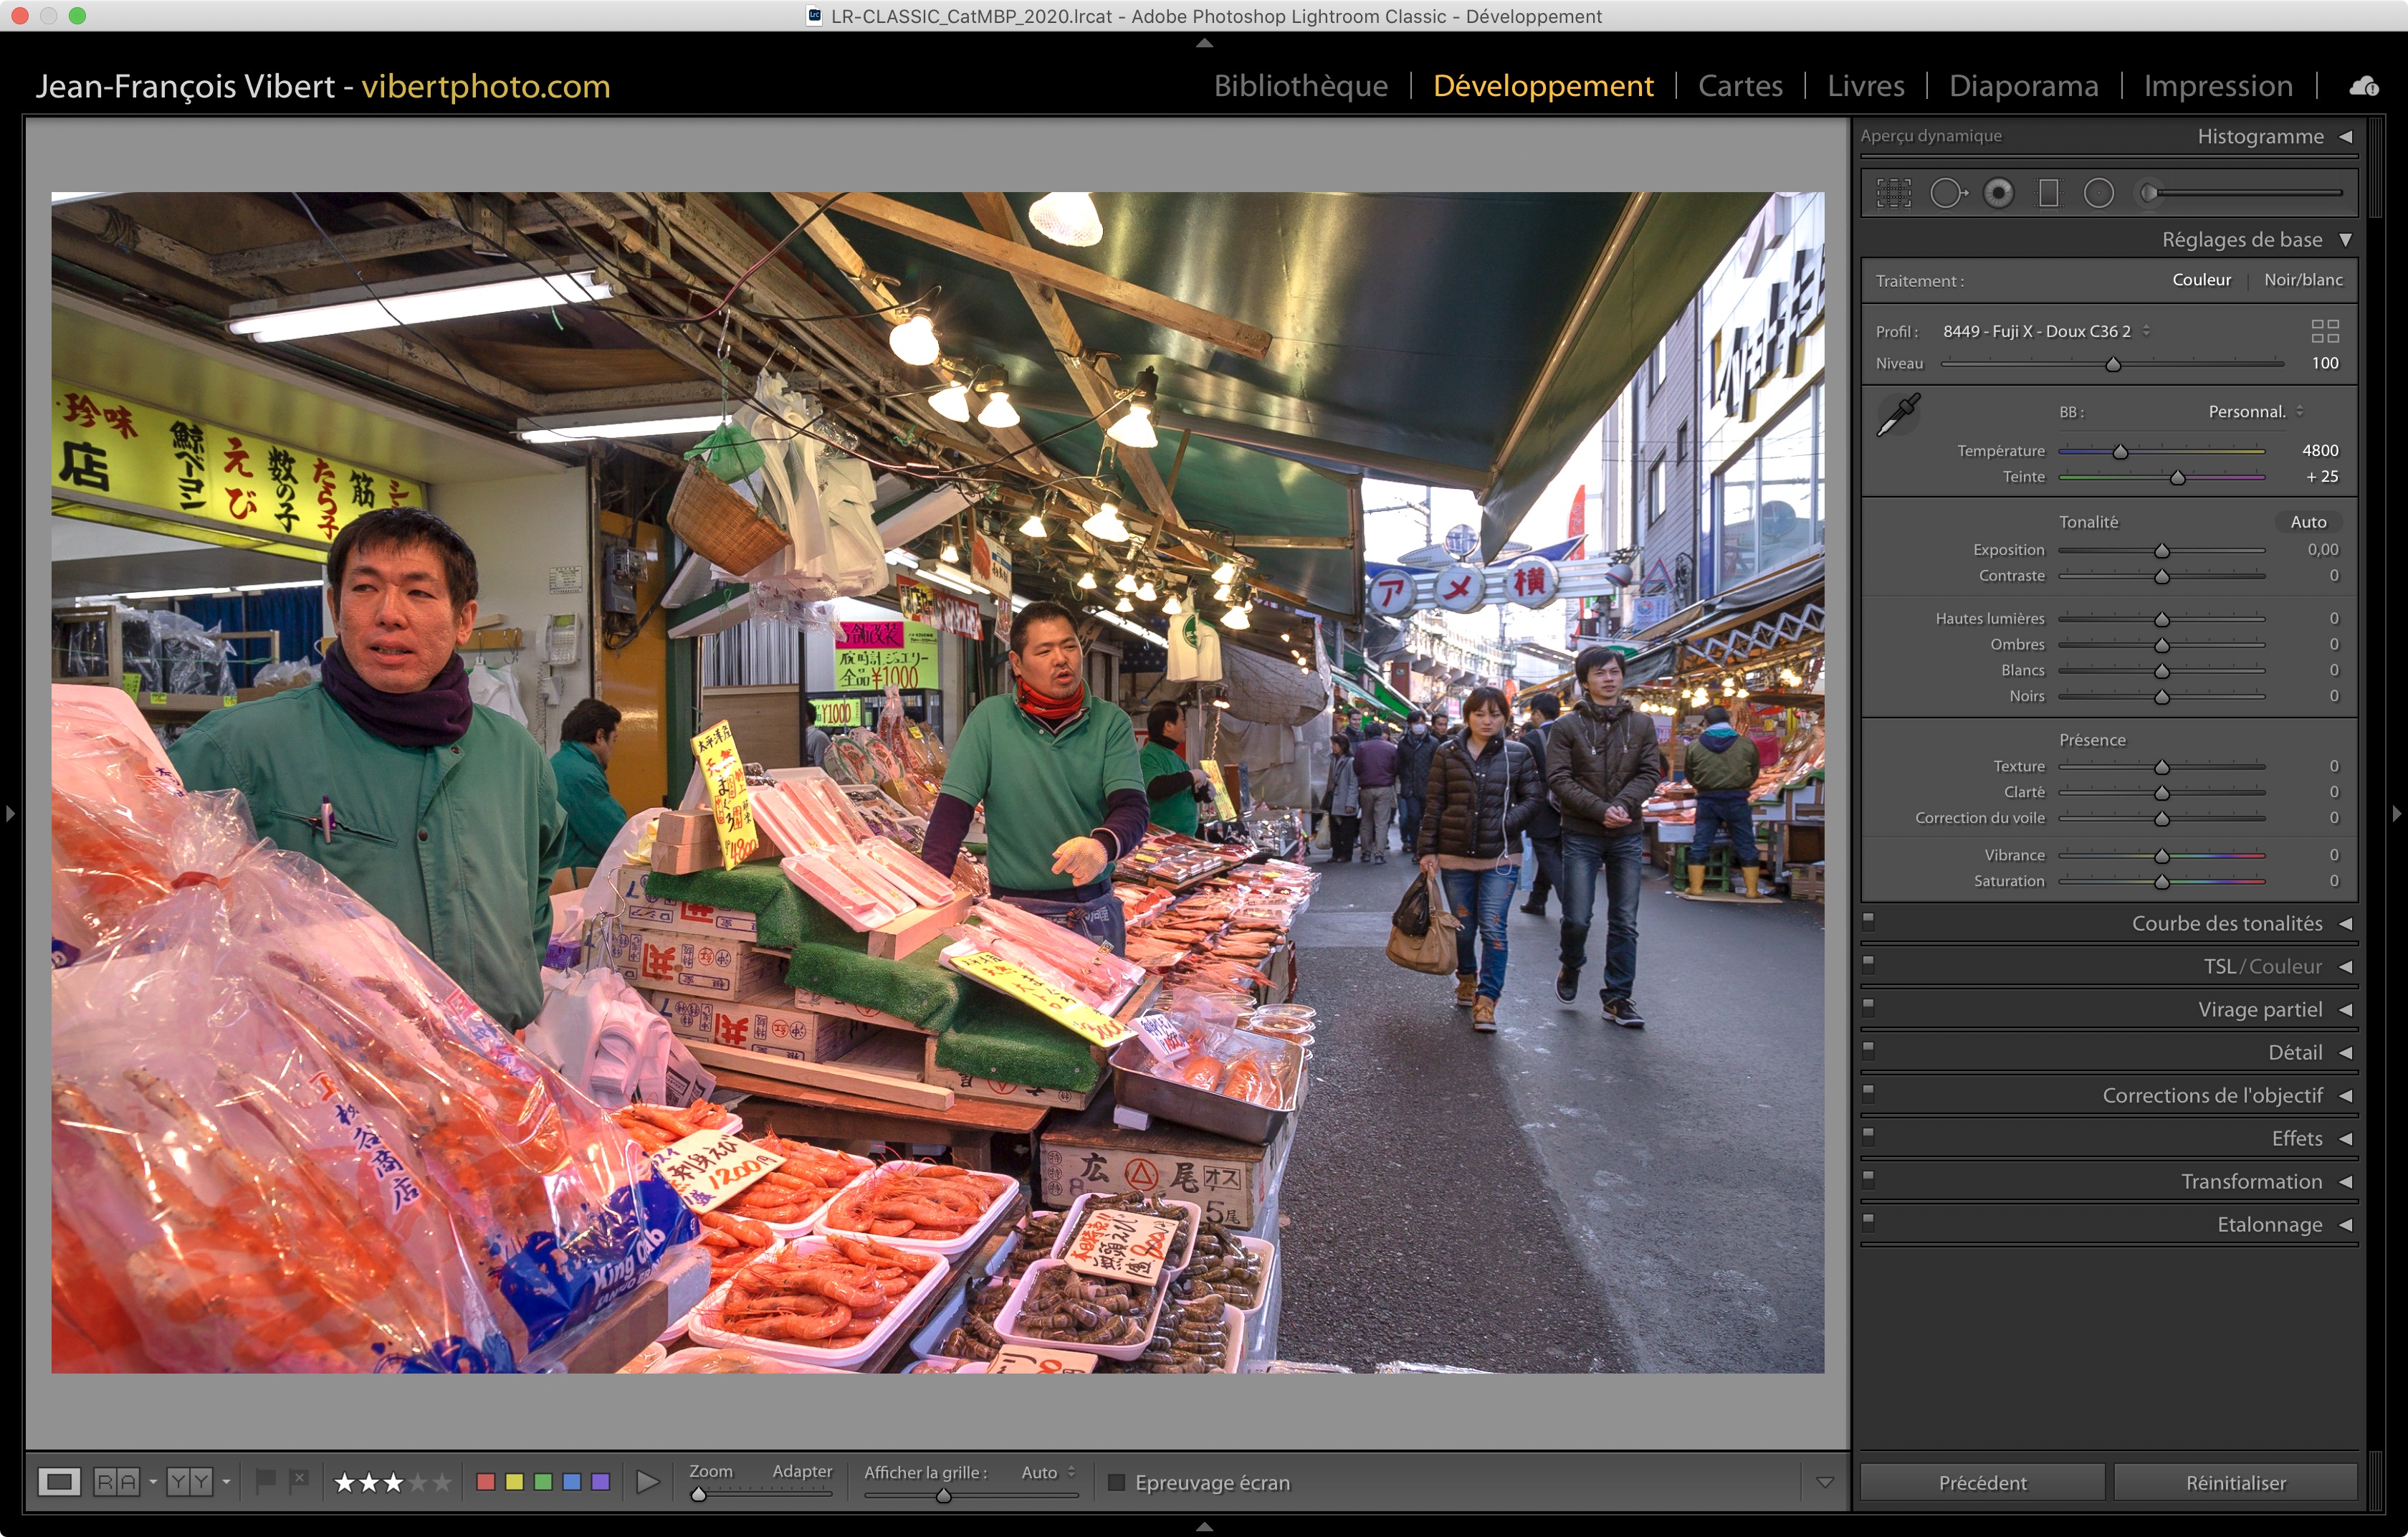Apply the red color label swatch
Viewport: 2408px width, 1537px height.
486,1482
